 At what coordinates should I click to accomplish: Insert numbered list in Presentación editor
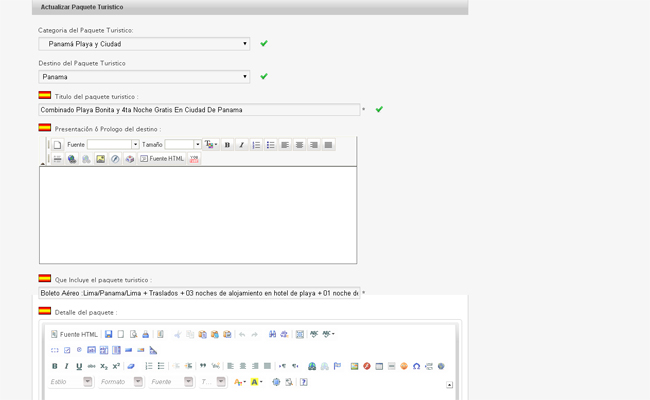click(256, 145)
